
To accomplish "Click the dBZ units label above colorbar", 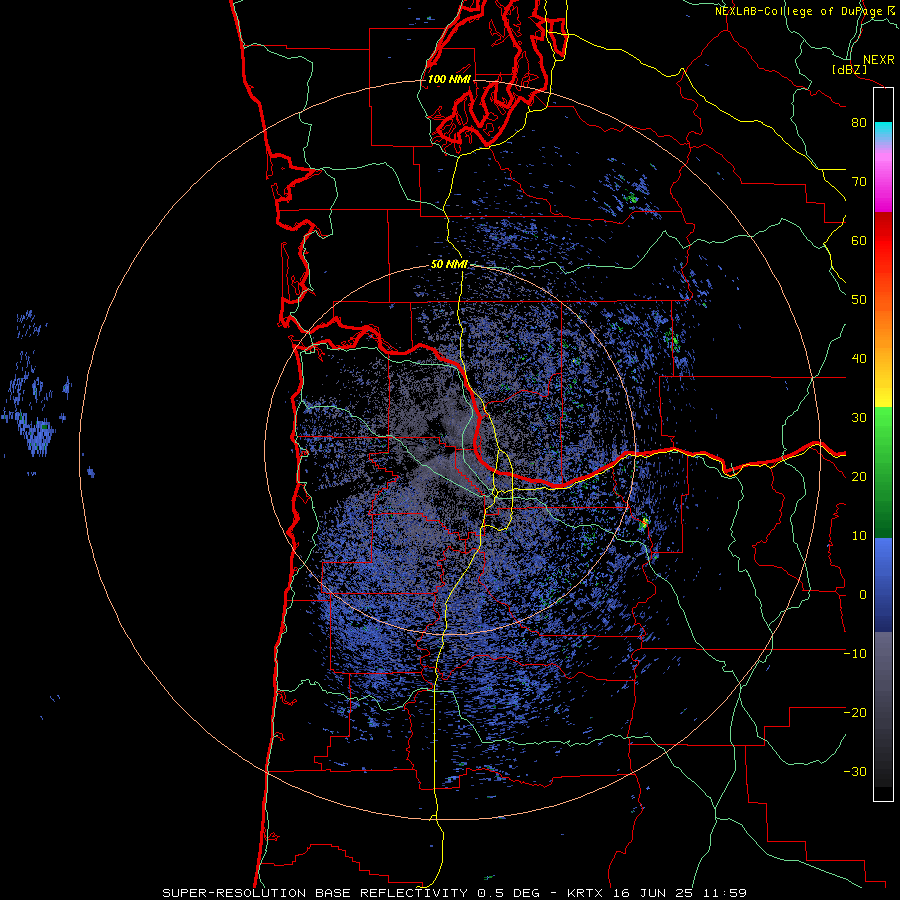I will 849,70.
